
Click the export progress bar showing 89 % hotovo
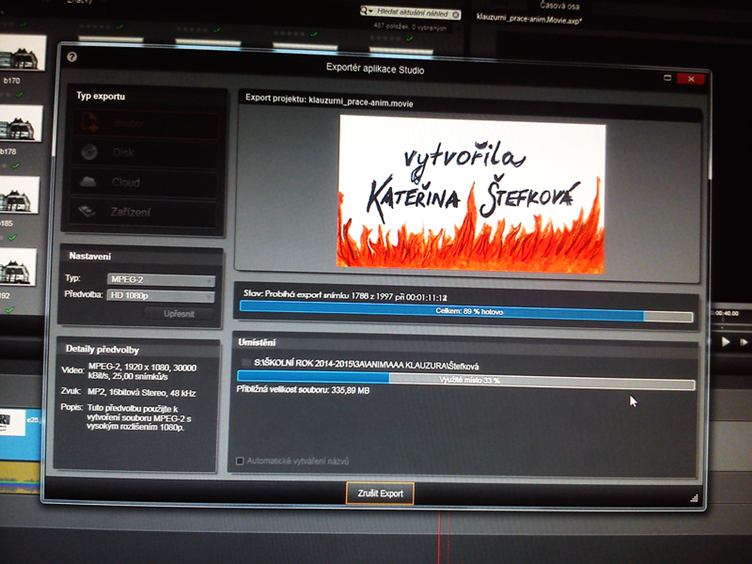coord(466,311)
